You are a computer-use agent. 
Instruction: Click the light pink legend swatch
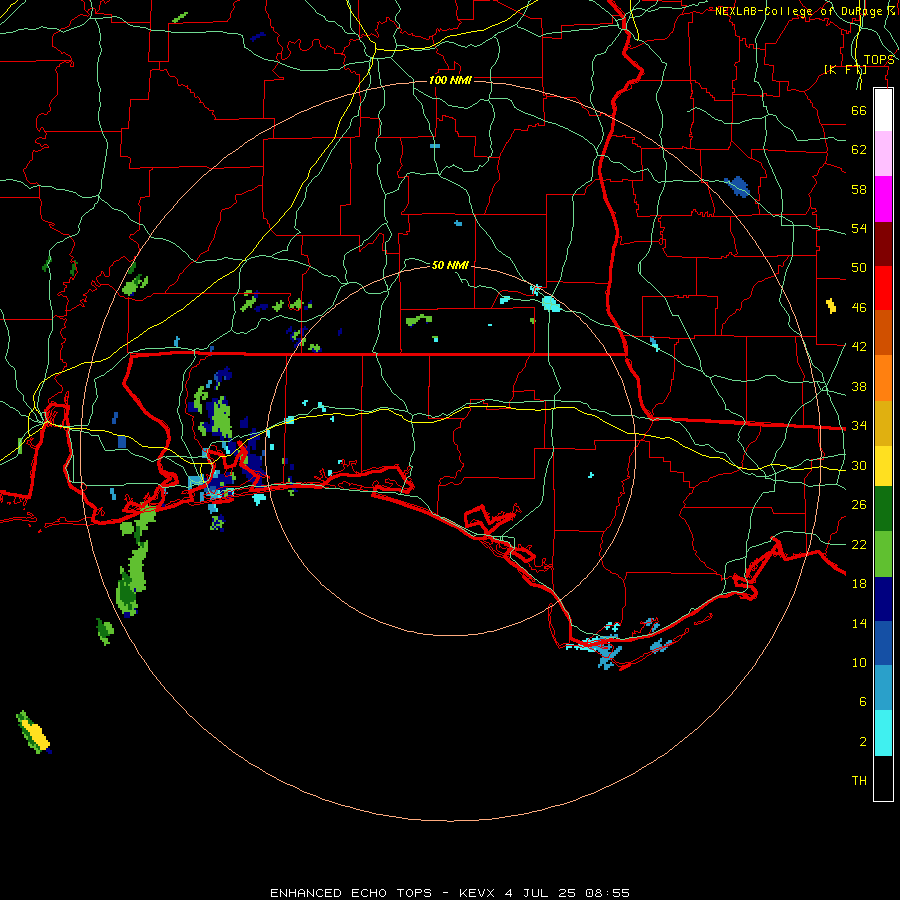(883, 154)
